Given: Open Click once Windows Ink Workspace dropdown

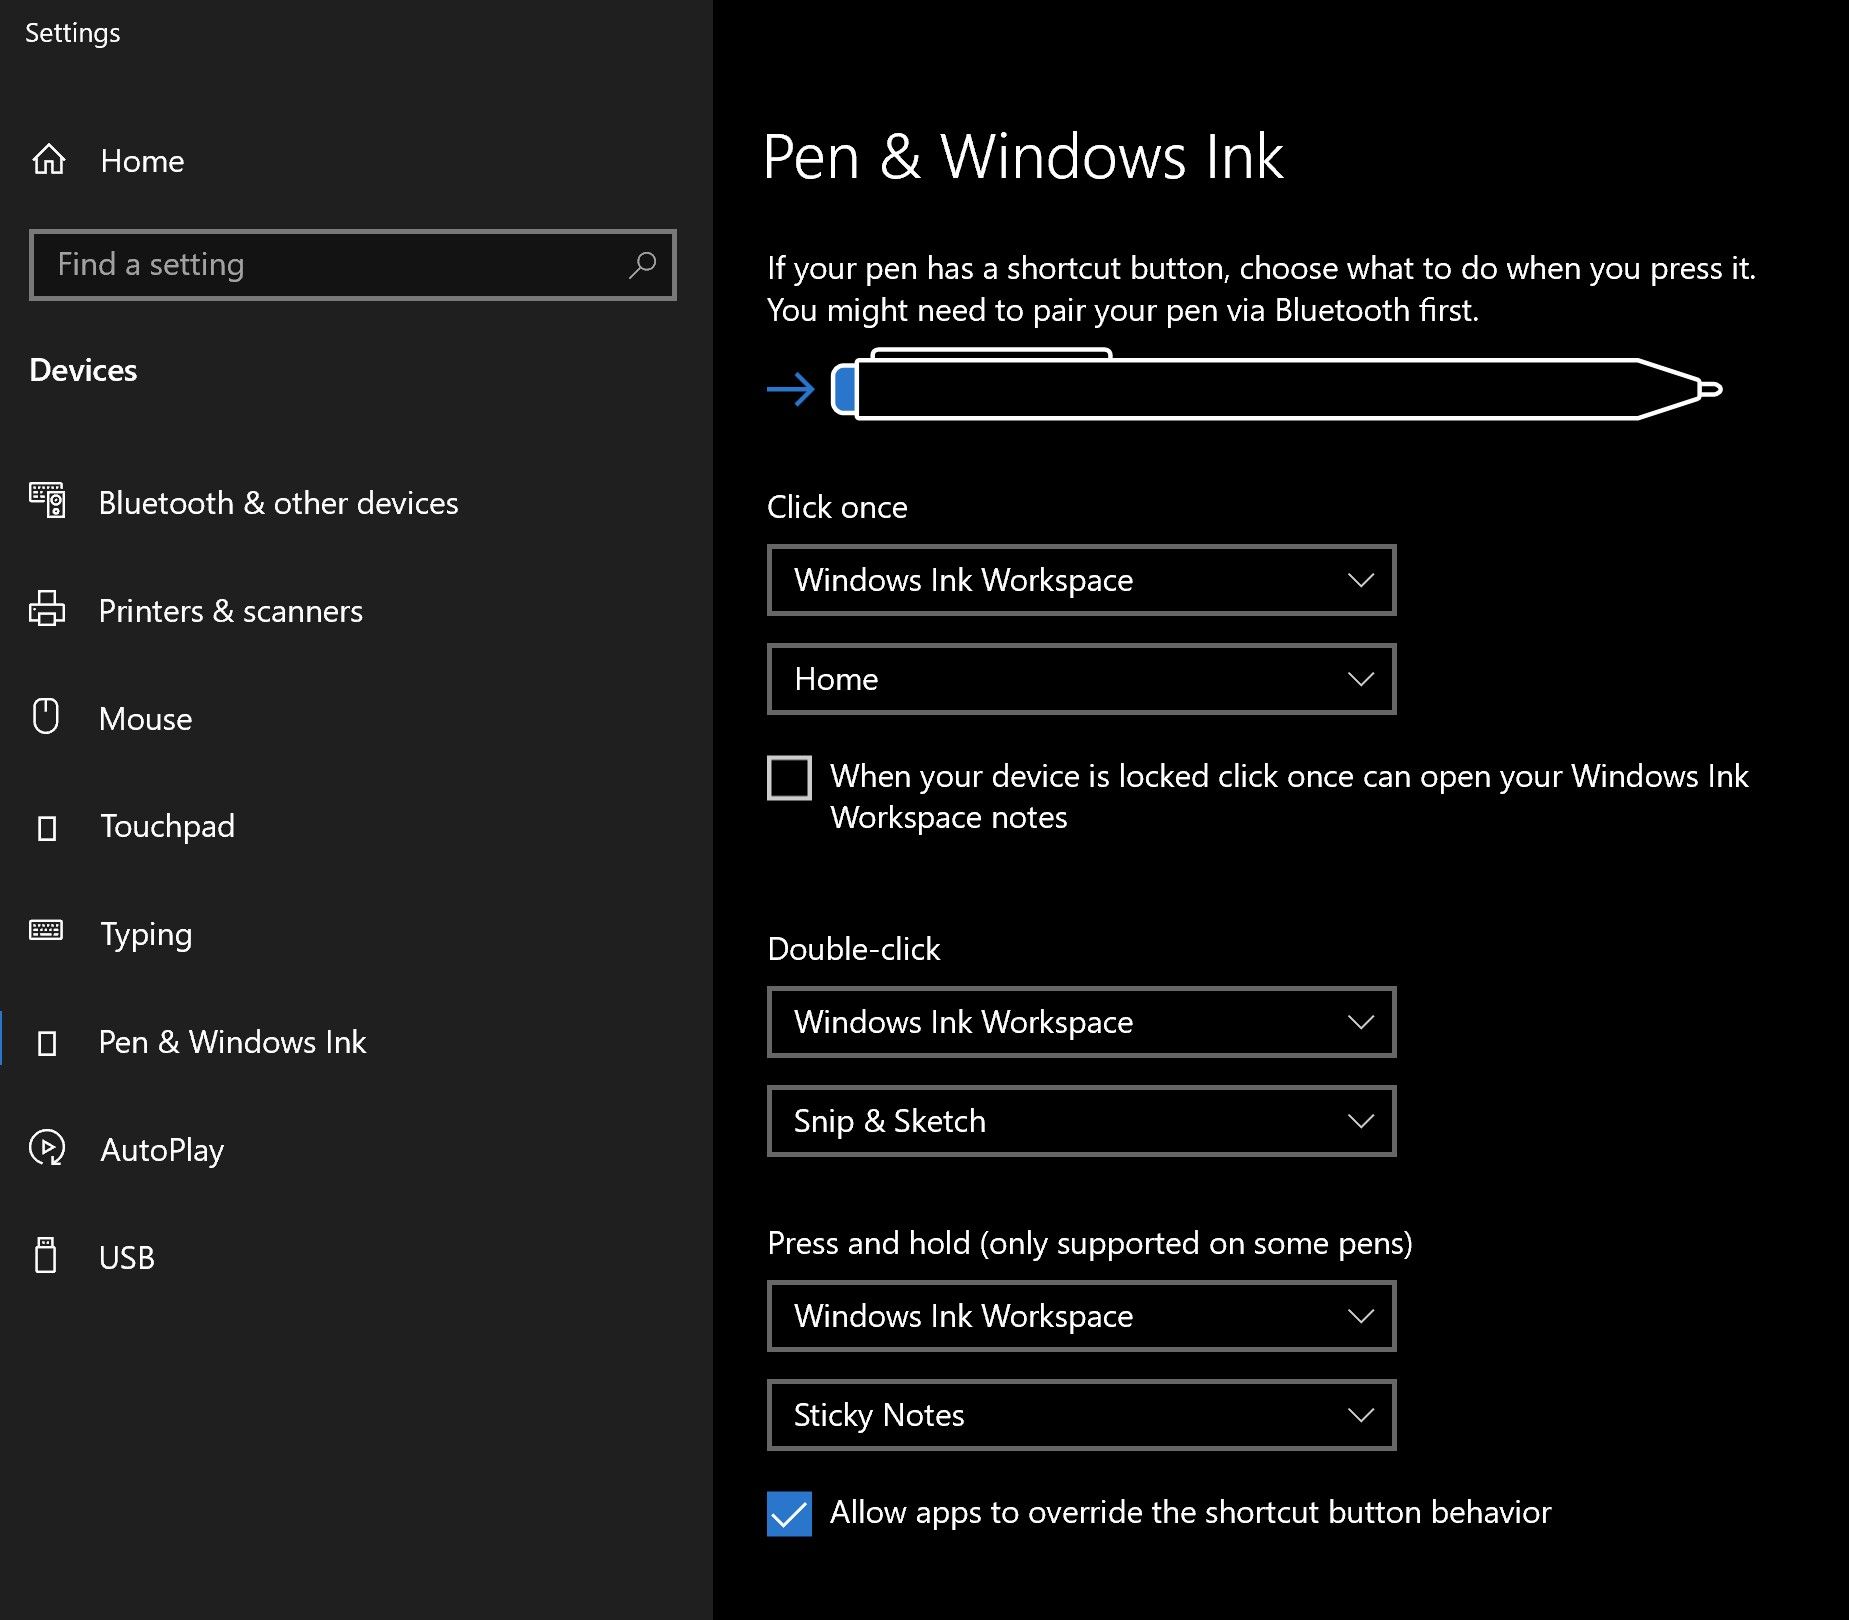Looking at the screenshot, I should tap(1081, 580).
